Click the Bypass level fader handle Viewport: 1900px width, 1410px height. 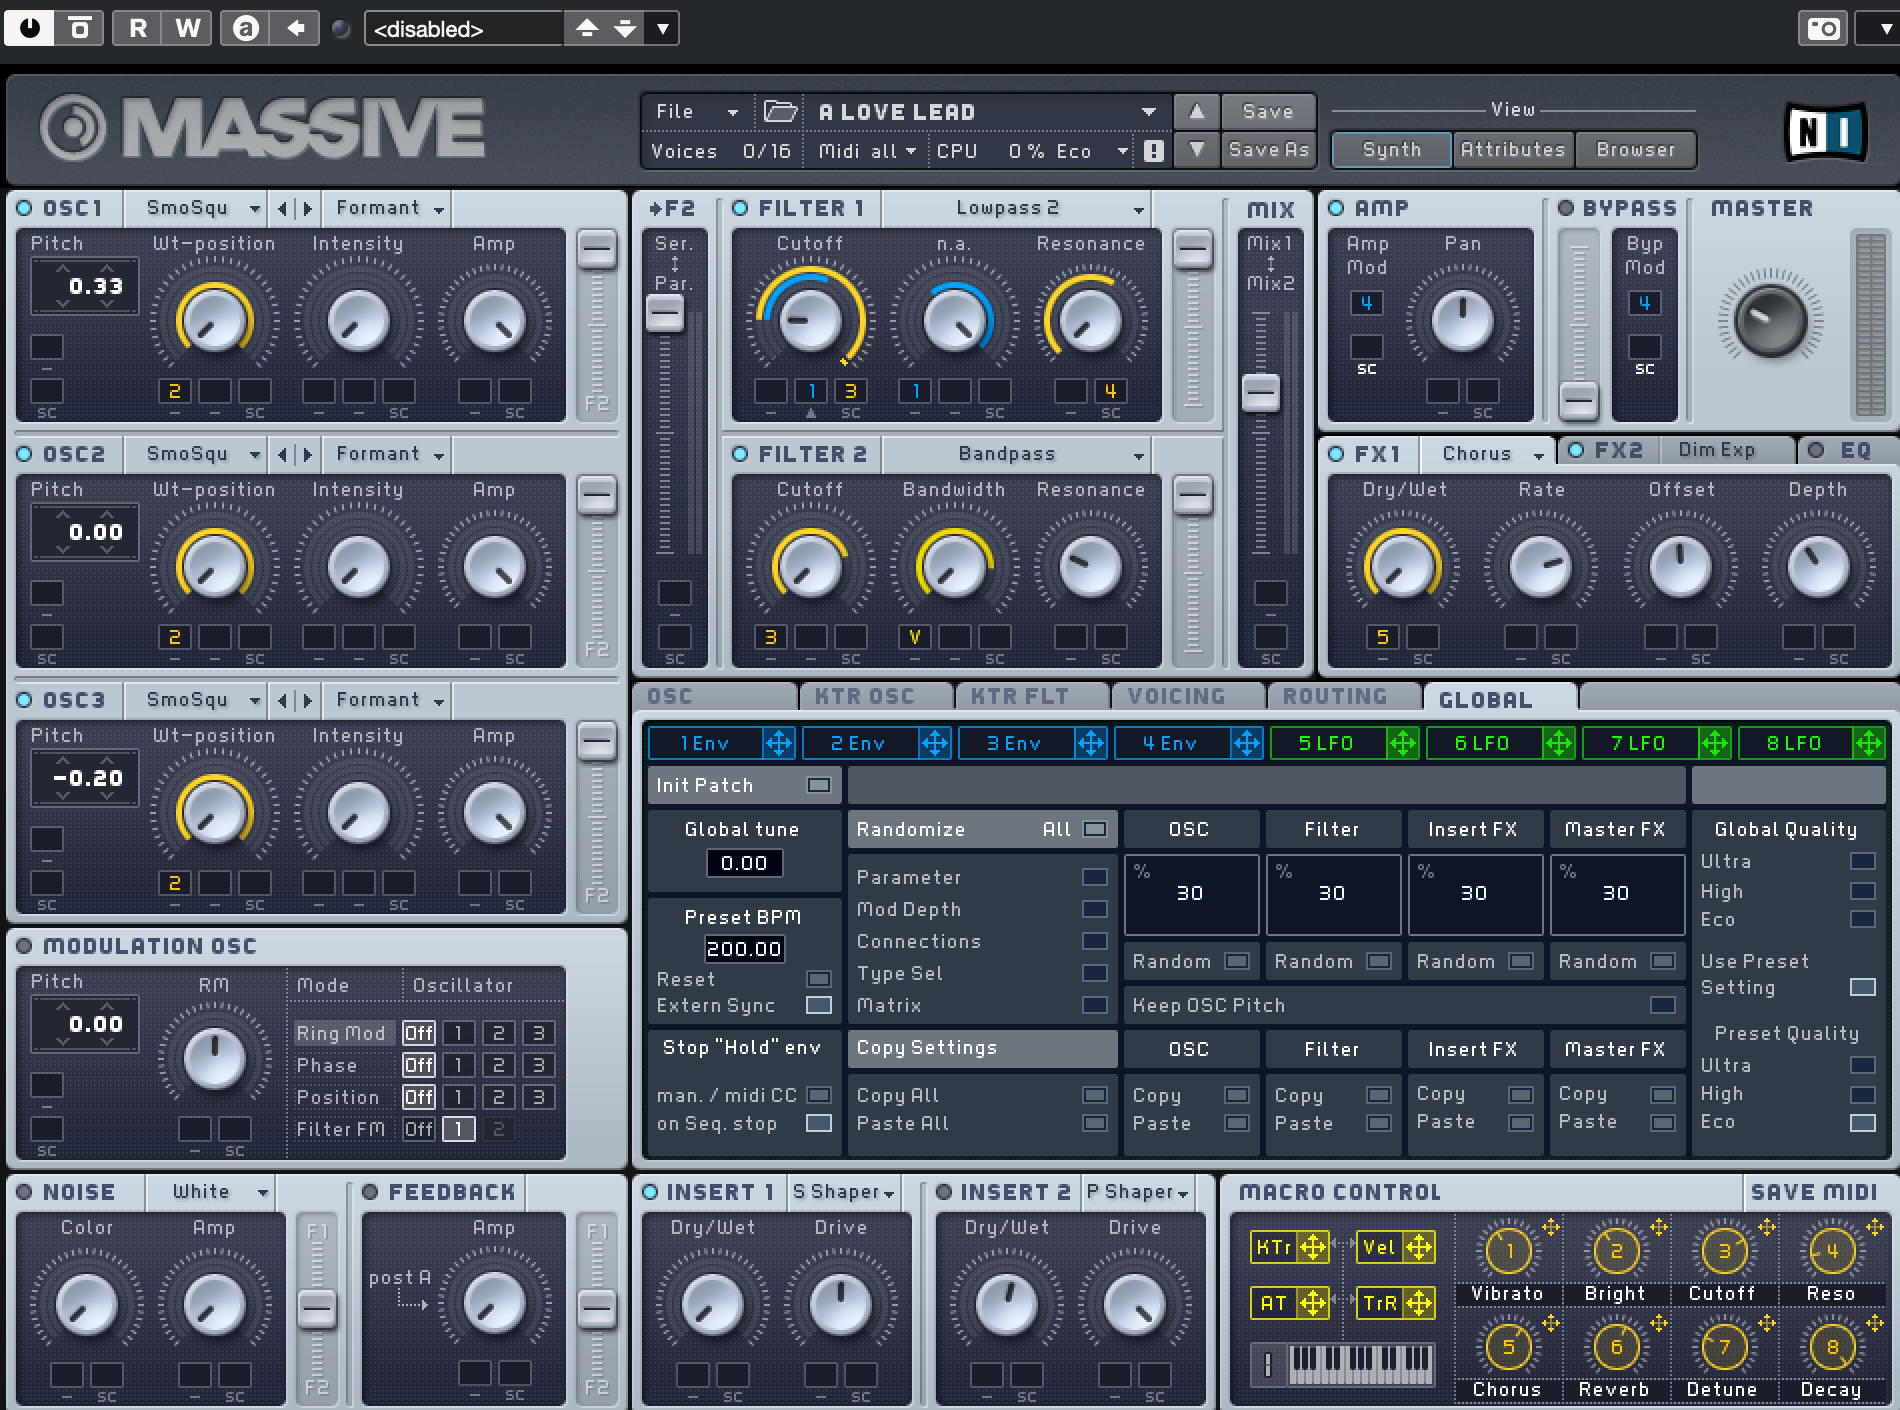click(x=1578, y=401)
